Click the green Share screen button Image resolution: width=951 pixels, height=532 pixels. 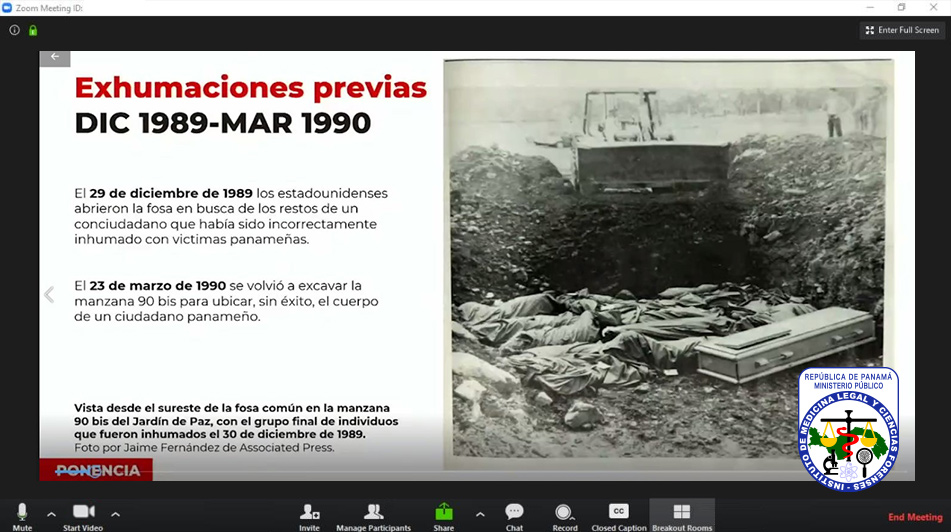(x=443, y=517)
